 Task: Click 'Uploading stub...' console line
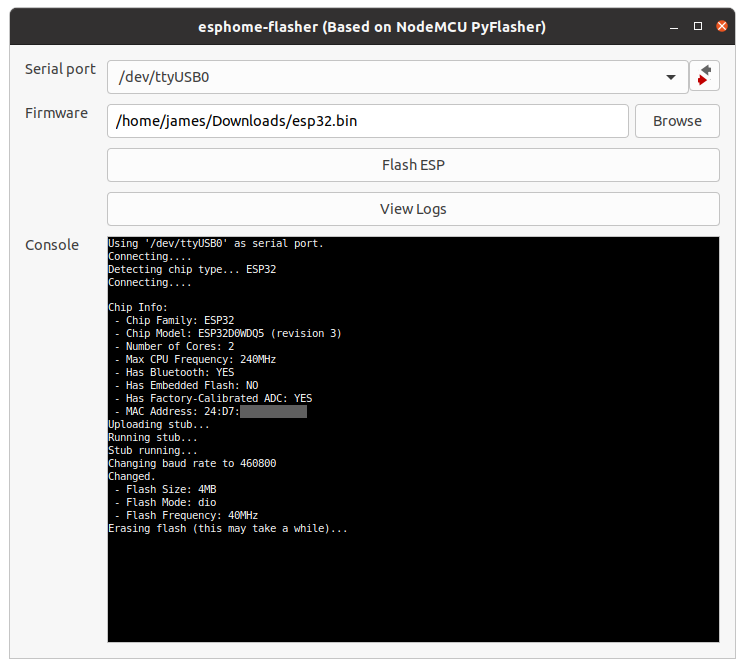159,425
